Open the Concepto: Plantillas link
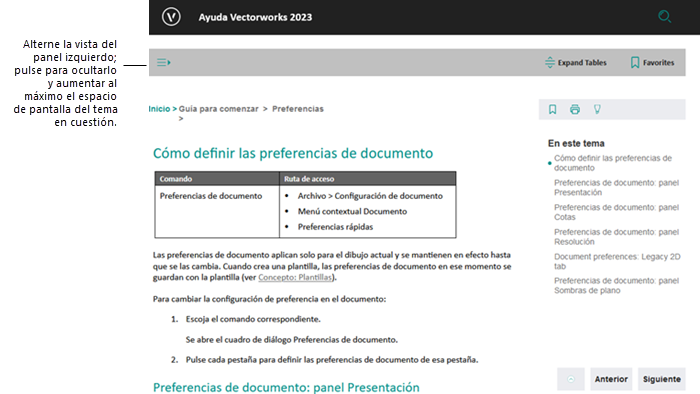Image resolution: width=700 pixels, height=394 pixels. coord(295,277)
